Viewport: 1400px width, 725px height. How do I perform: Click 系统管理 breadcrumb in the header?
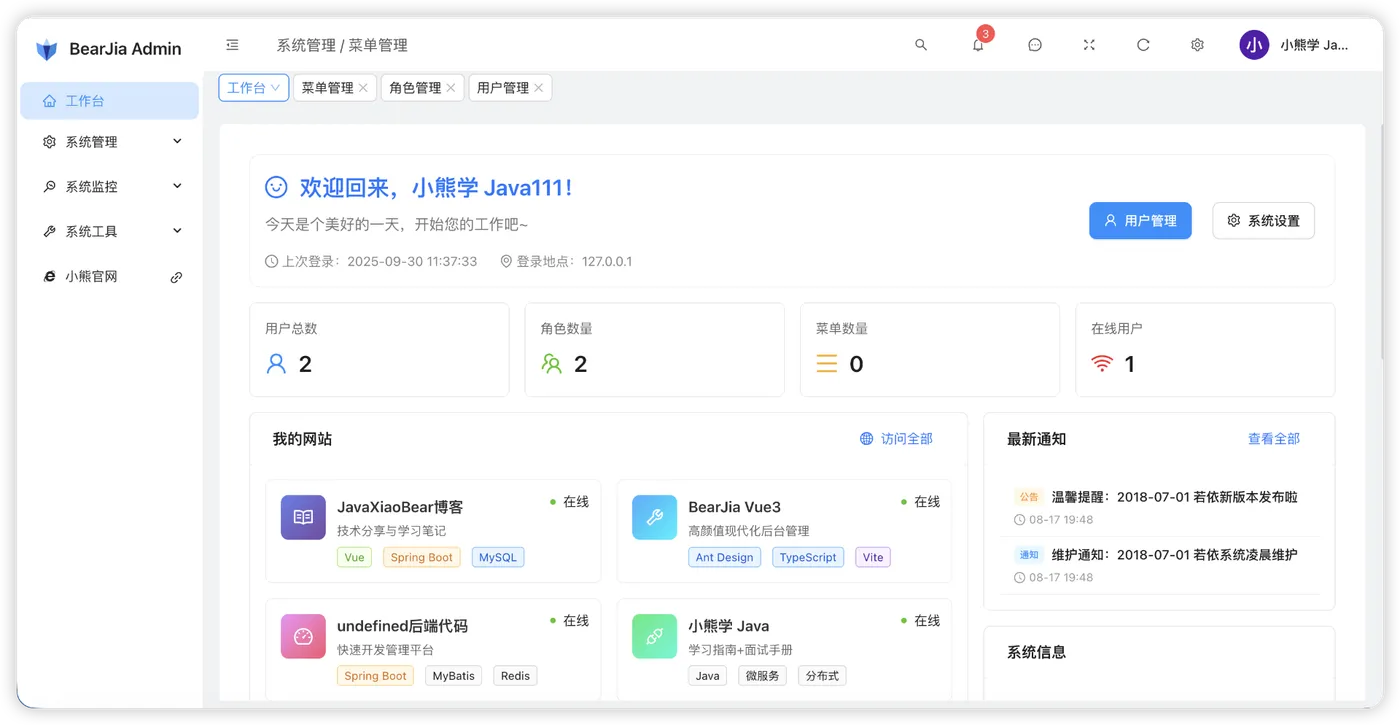pyautogui.click(x=306, y=45)
